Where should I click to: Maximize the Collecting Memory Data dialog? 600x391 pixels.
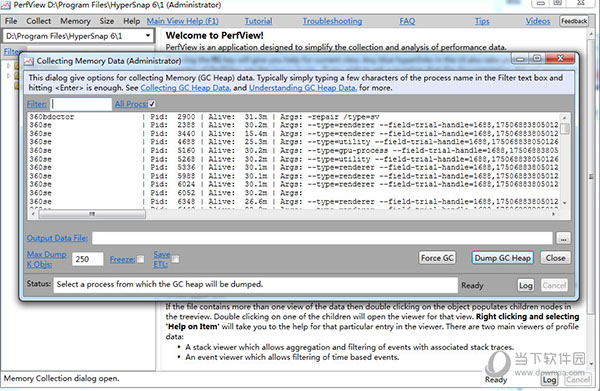pyautogui.click(x=537, y=59)
